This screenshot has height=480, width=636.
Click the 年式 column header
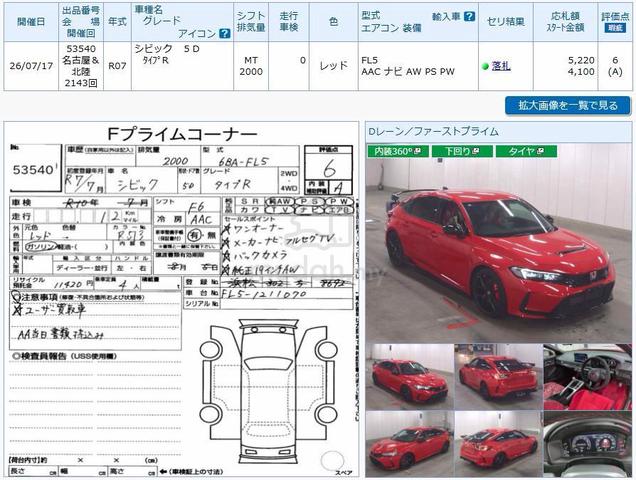(117, 22)
